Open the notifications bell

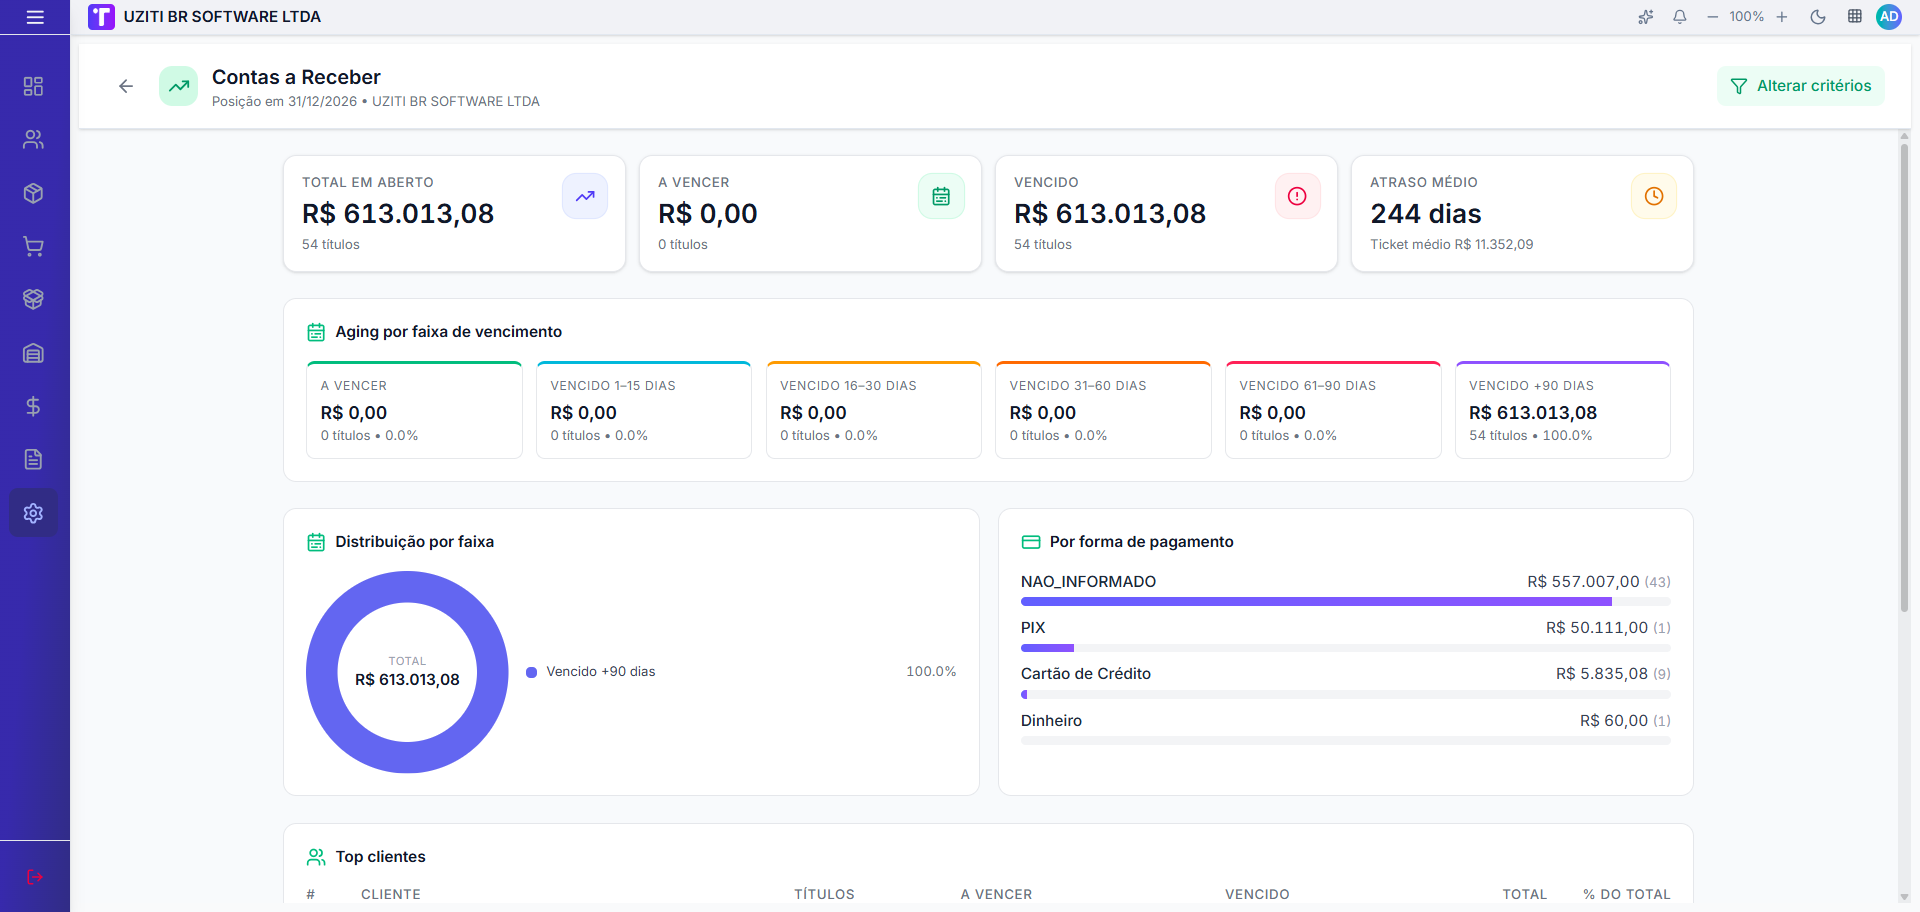coord(1680,17)
